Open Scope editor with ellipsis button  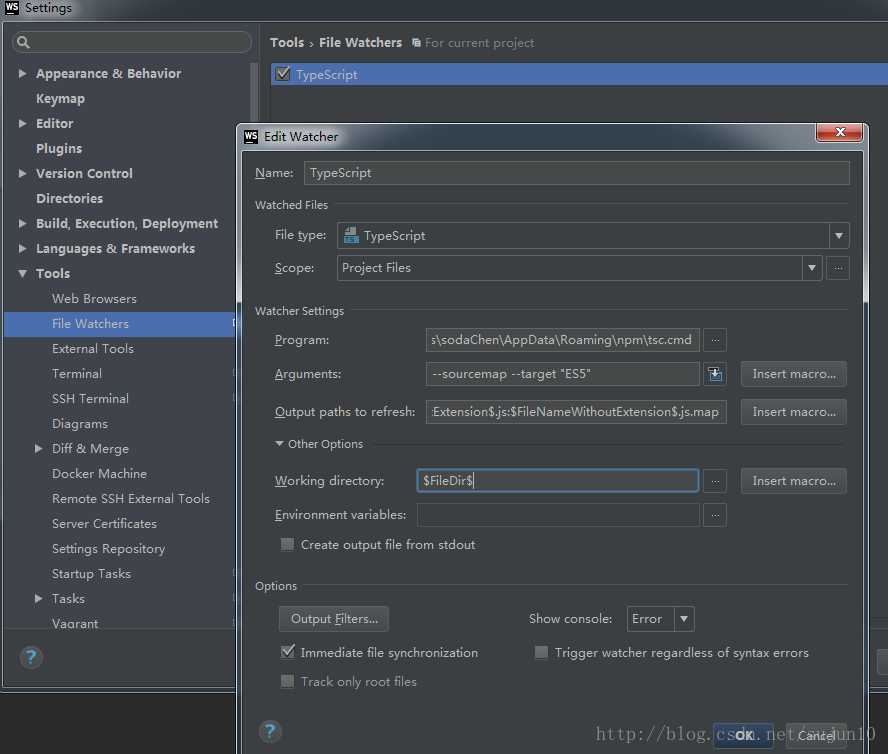[838, 268]
